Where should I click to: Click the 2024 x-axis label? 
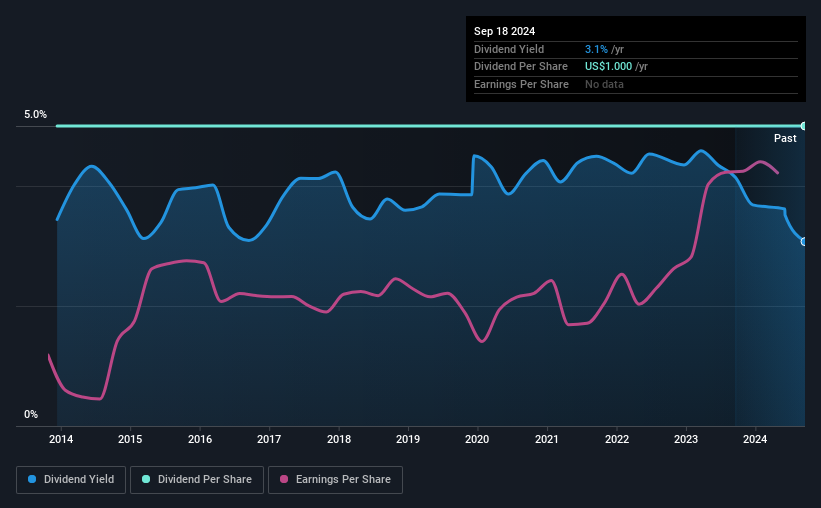755,439
